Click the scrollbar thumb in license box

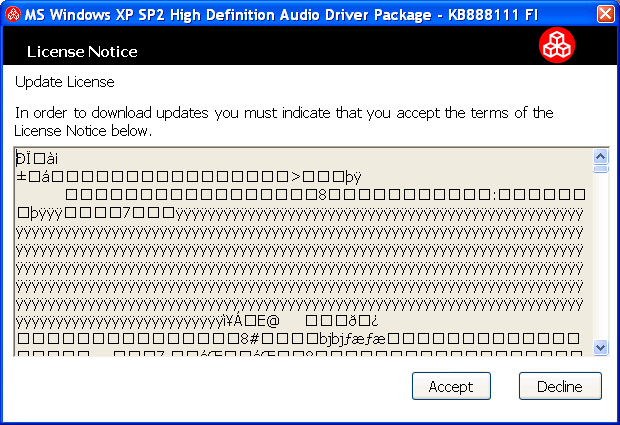tap(601, 169)
